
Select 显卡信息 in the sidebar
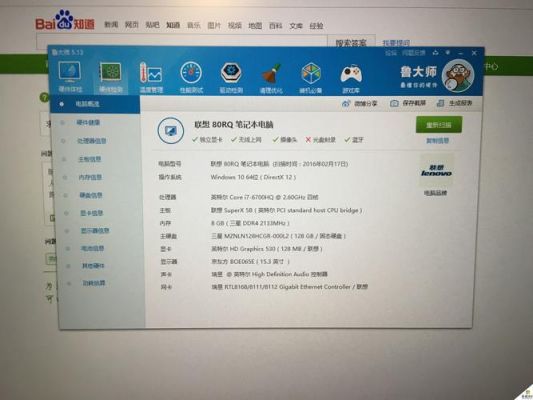click(x=91, y=213)
